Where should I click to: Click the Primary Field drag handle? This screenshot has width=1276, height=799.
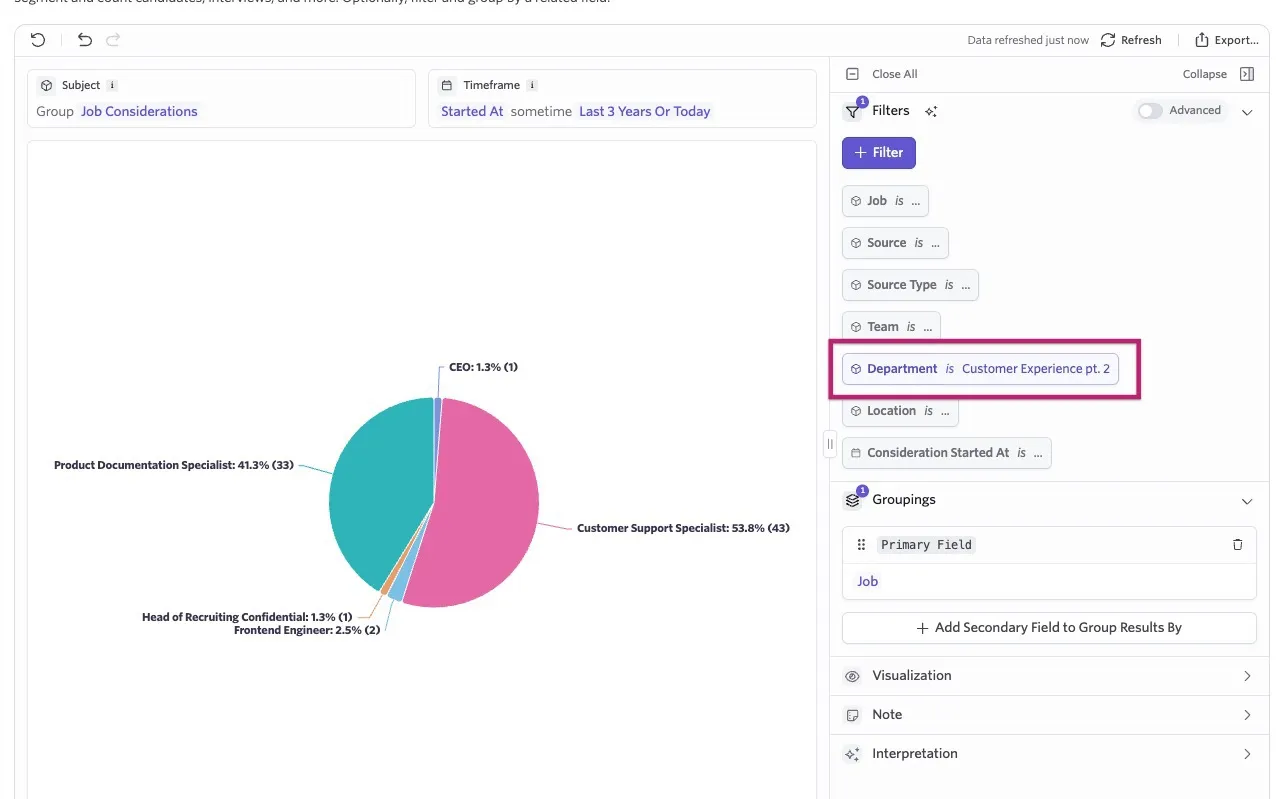tap(862, 545)
